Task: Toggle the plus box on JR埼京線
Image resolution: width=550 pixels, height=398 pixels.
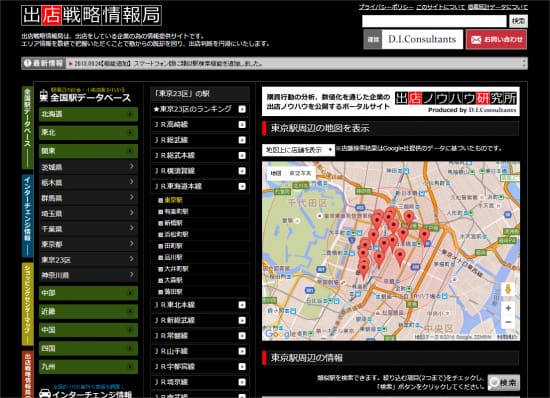Action: pos(242,382)
